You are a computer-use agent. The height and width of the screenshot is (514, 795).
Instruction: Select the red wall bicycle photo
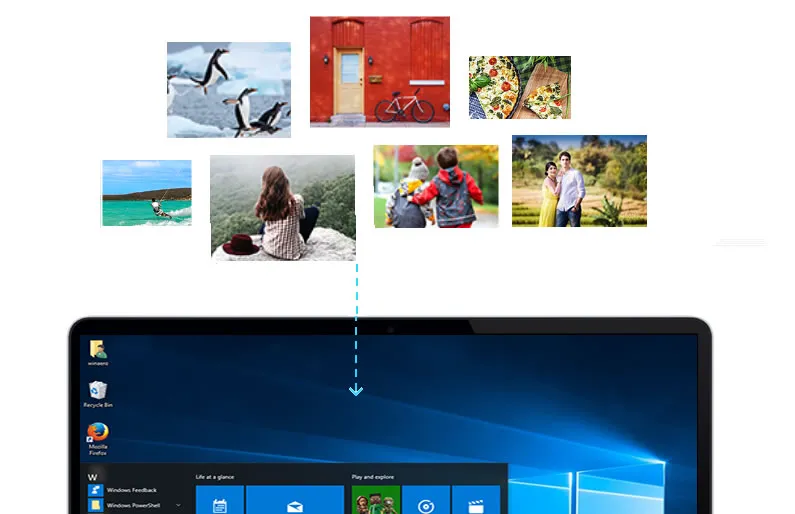pyautogui.click(x=379, y=71)
